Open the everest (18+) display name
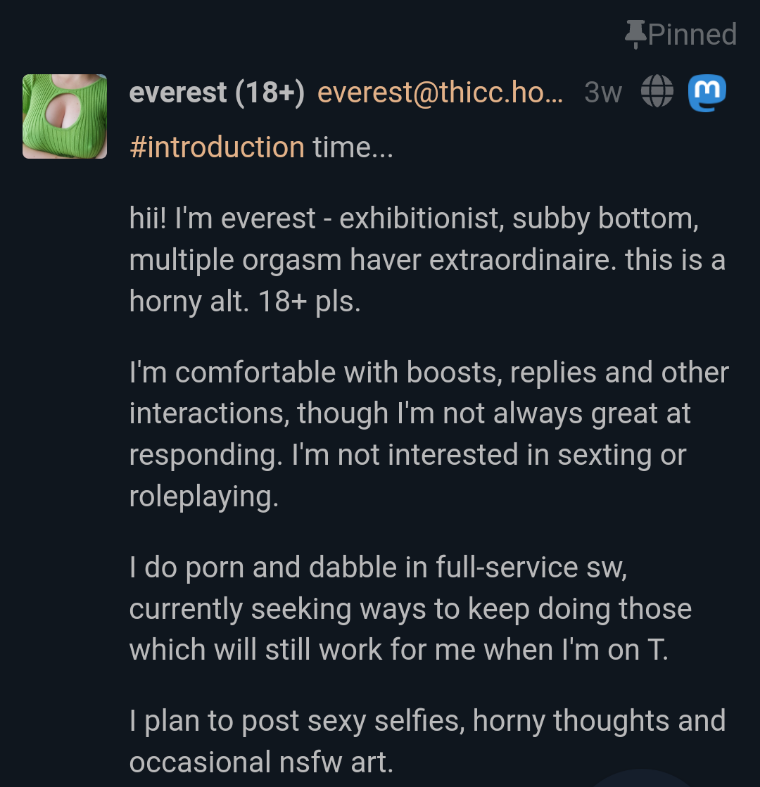Image resolution: width=760 pixels, height=787 pixels. [x=217, y=93]
